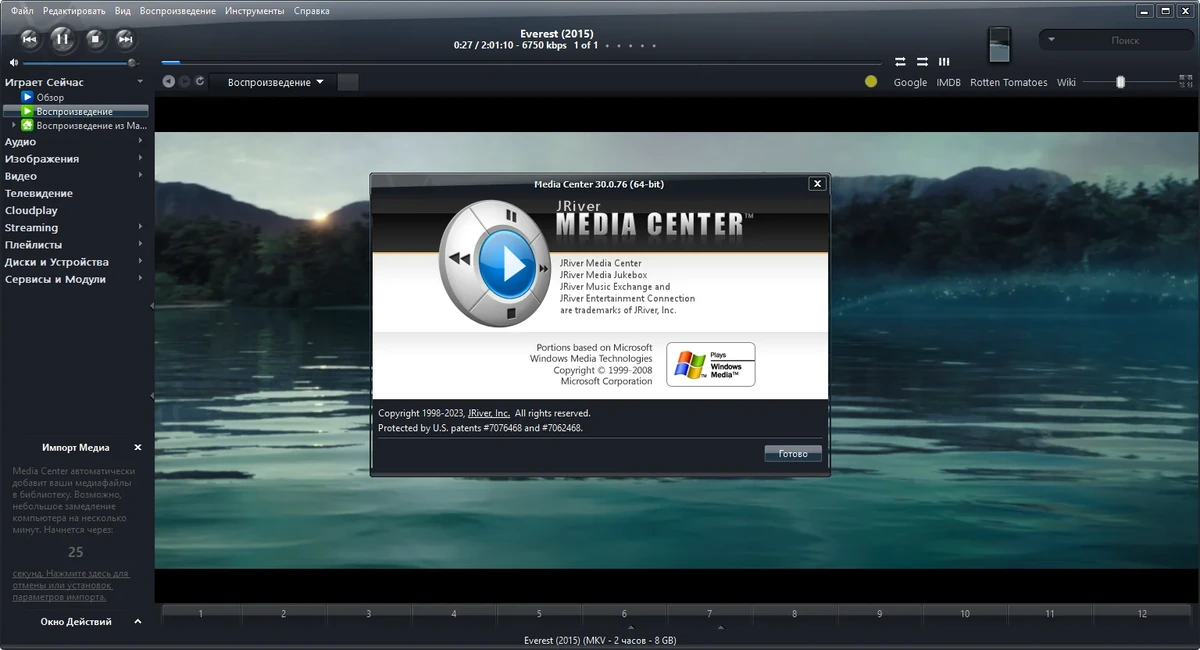Expand the Видео section
This screenshot has height=650, width=1200.
[x=140, y=176]
